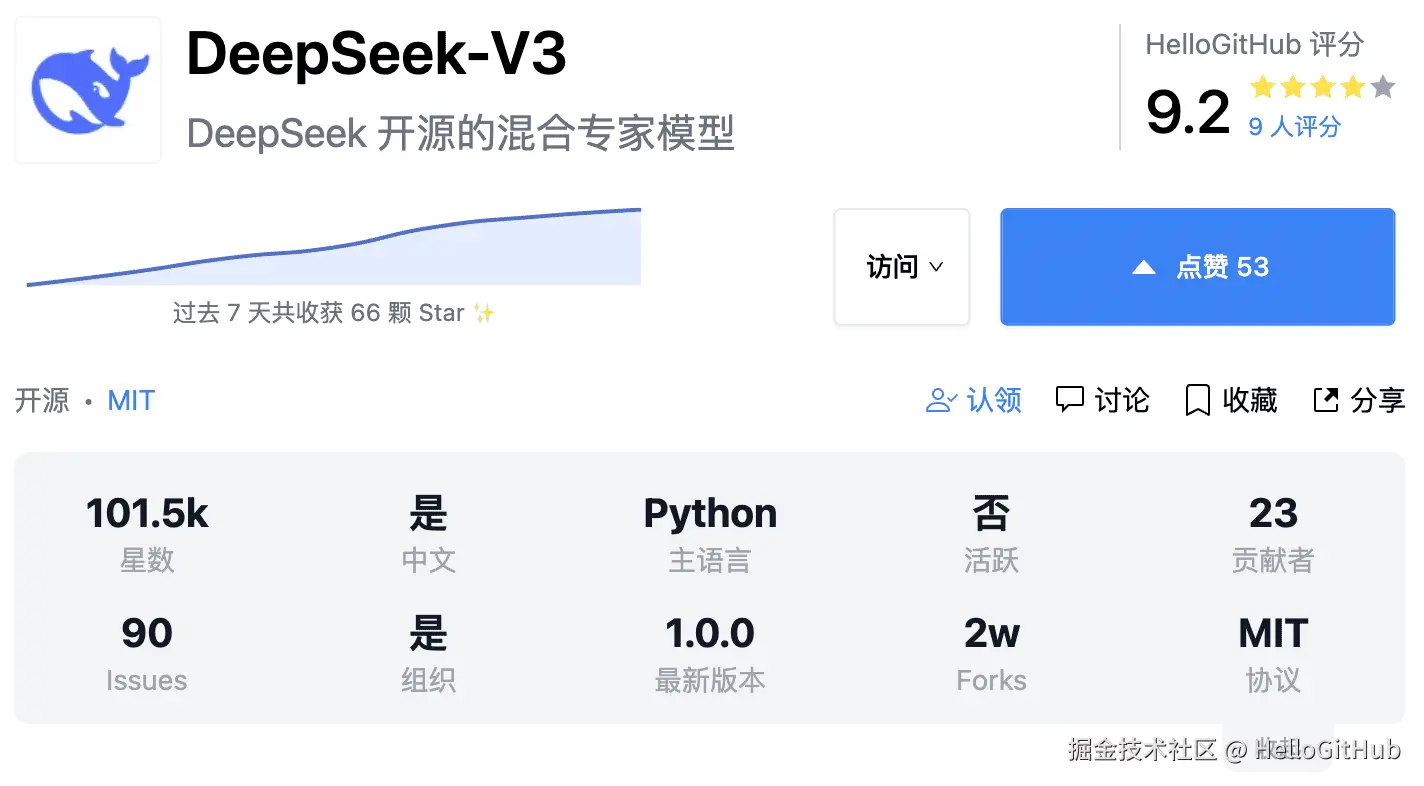Viewport: 1424px width, 786px height.
Task: Click the discussion (讨论) speech bubble icon
Action: click(1069, 400)
